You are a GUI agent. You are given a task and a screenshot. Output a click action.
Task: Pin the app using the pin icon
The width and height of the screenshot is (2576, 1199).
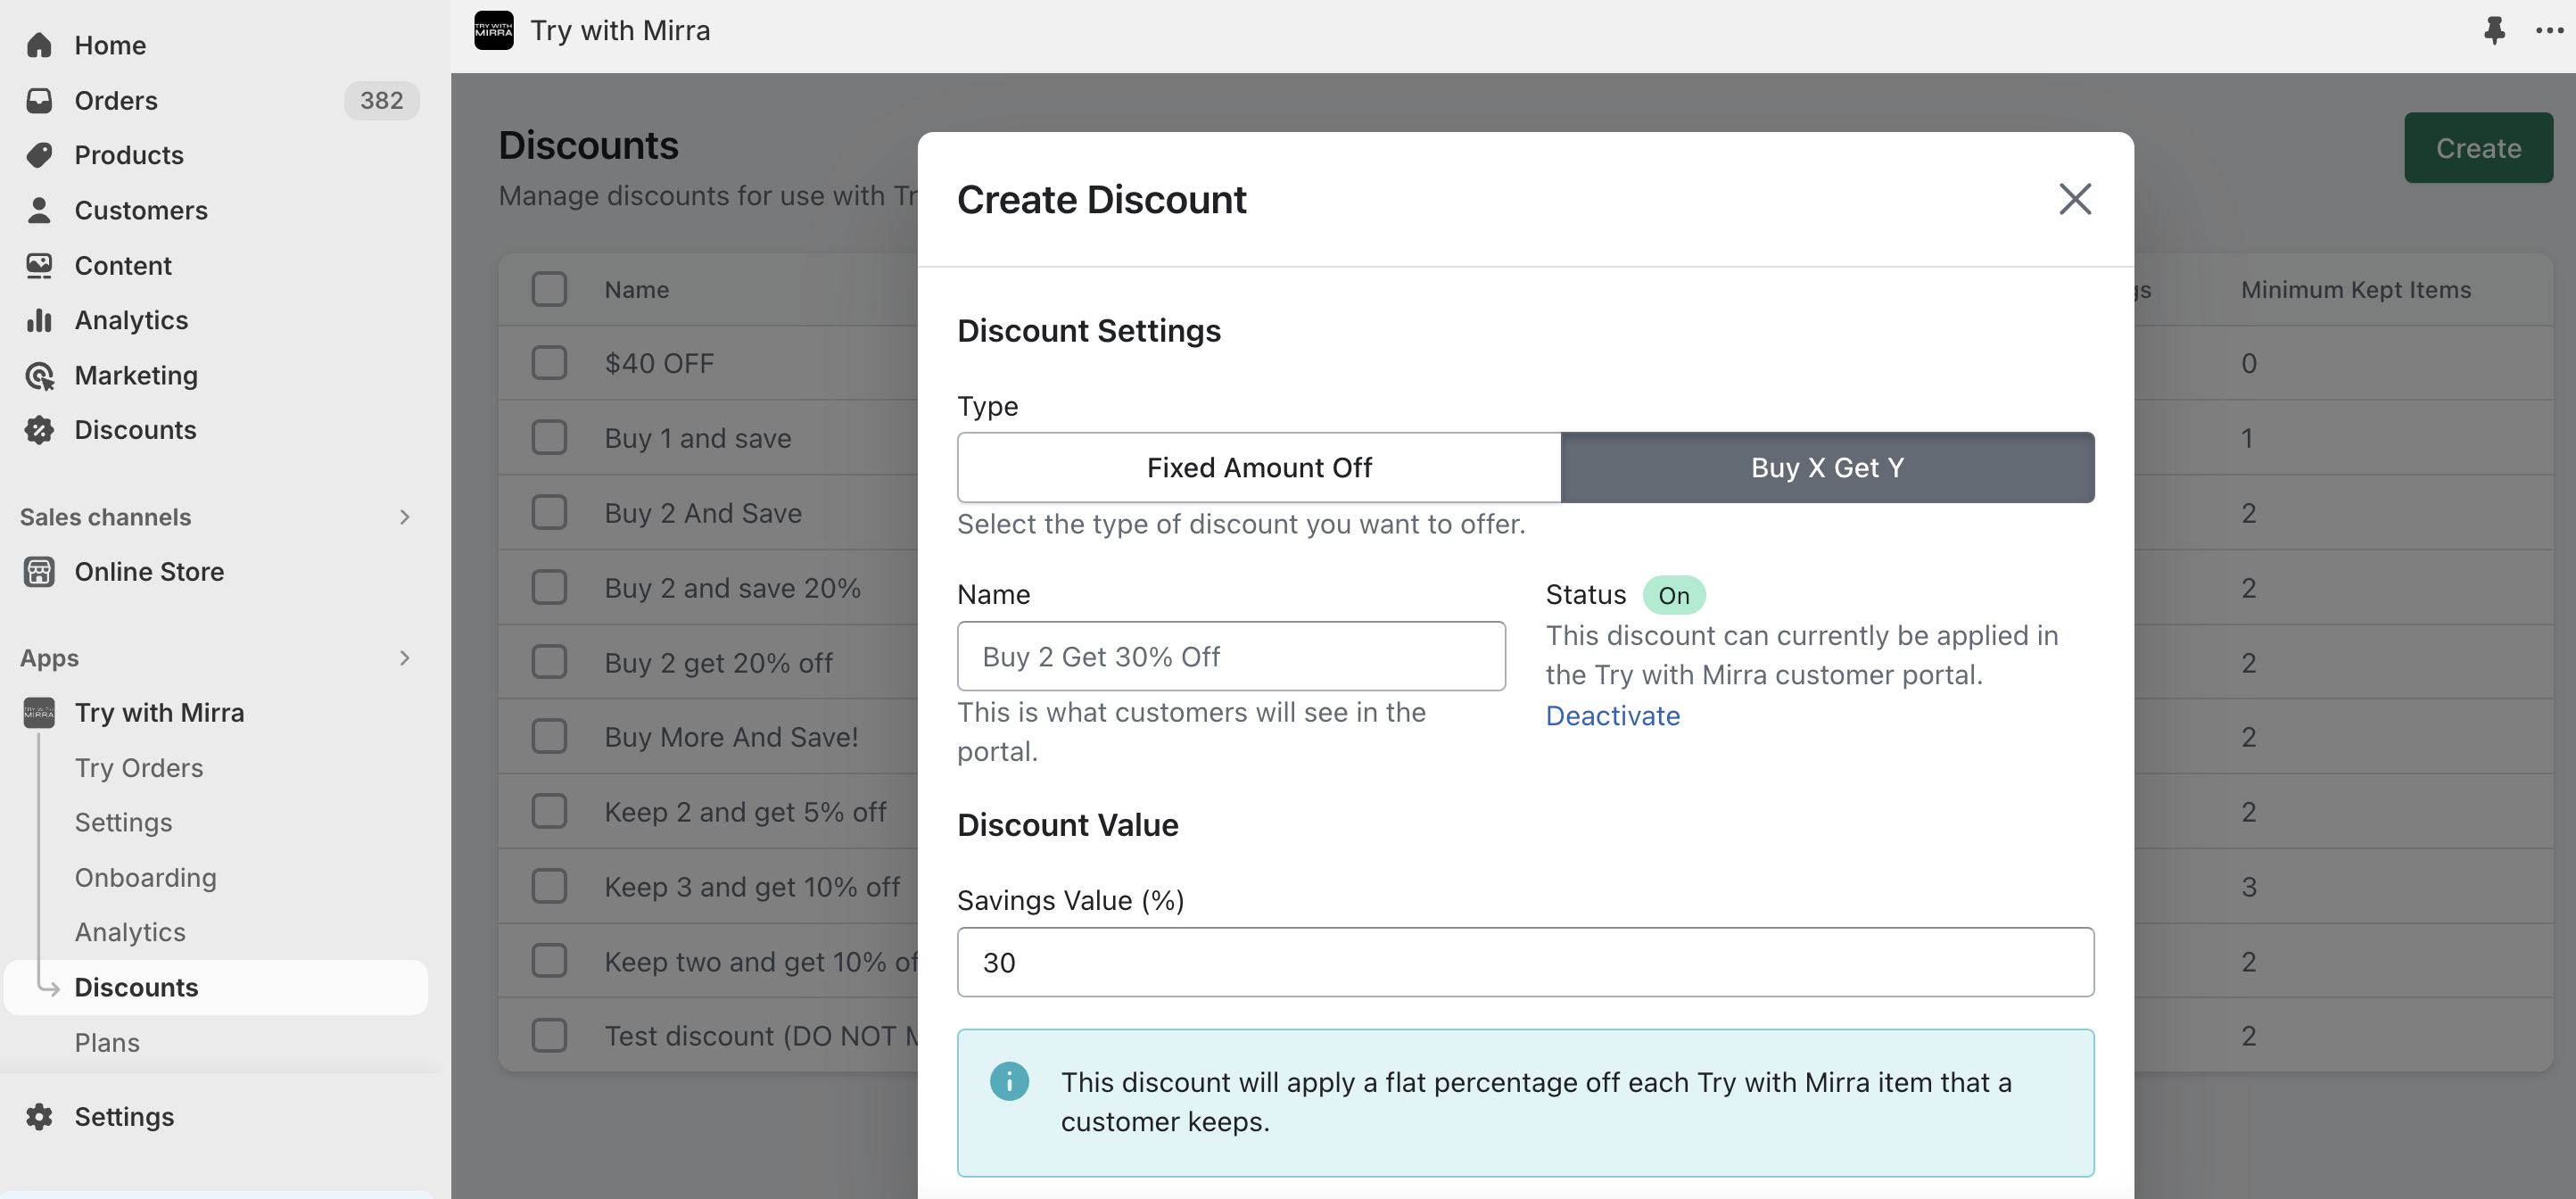point(2494,30)
